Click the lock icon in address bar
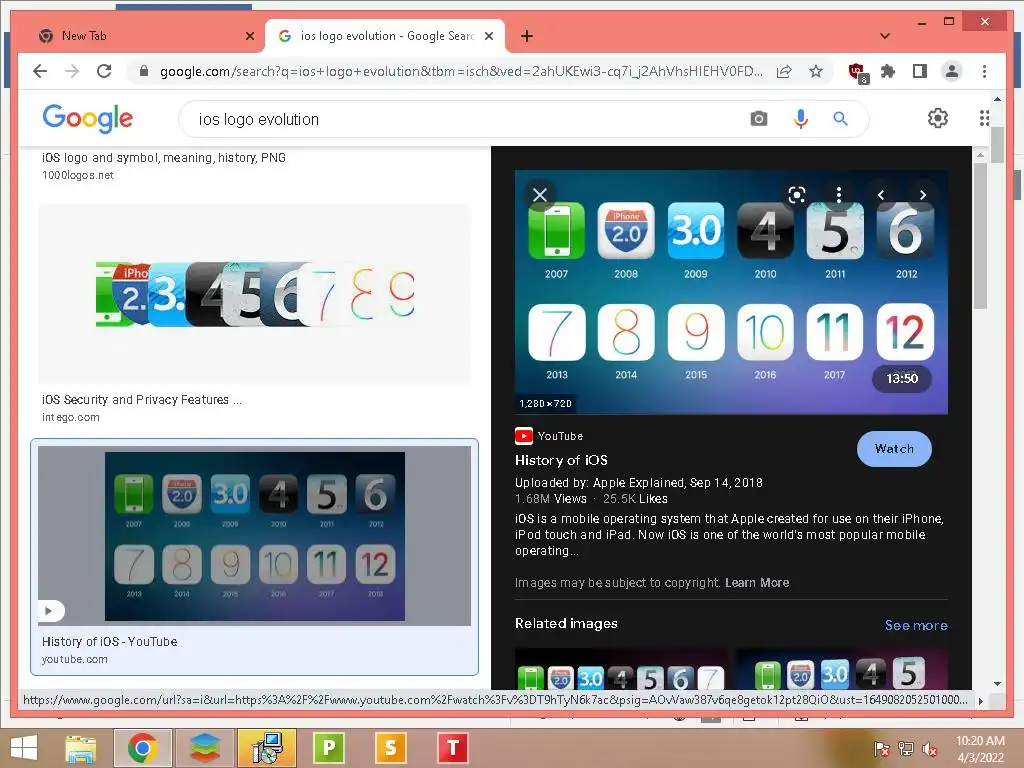Viewport: 1024px width, 768px height. tap(144, 71)
